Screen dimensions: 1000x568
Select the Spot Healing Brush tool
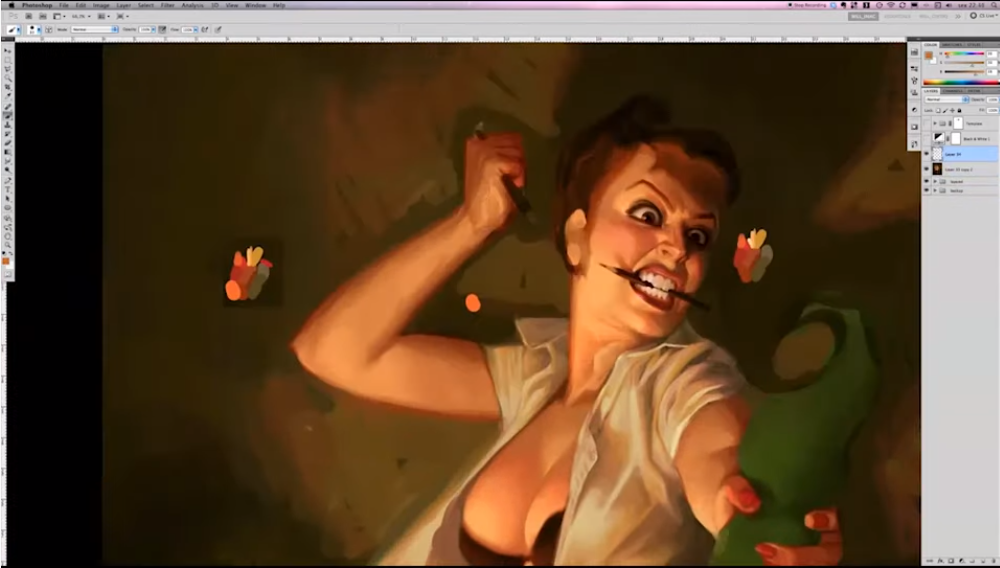8,106
